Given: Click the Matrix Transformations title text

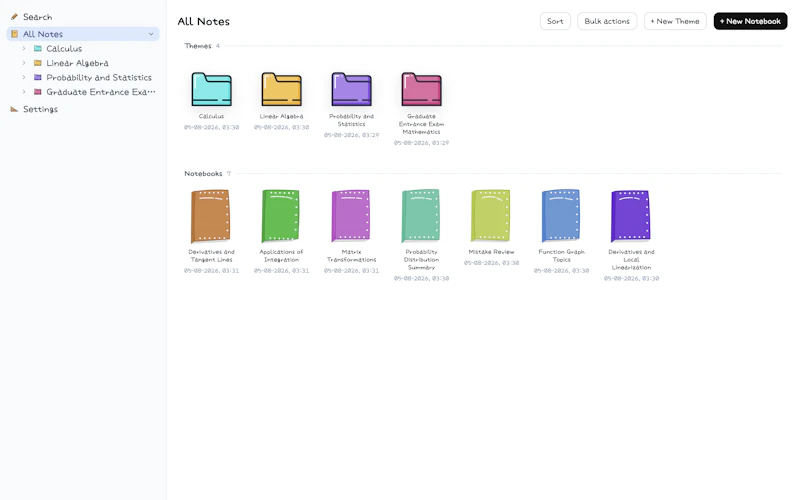Looking at the screenshot, I should click(x=351, y=256).
